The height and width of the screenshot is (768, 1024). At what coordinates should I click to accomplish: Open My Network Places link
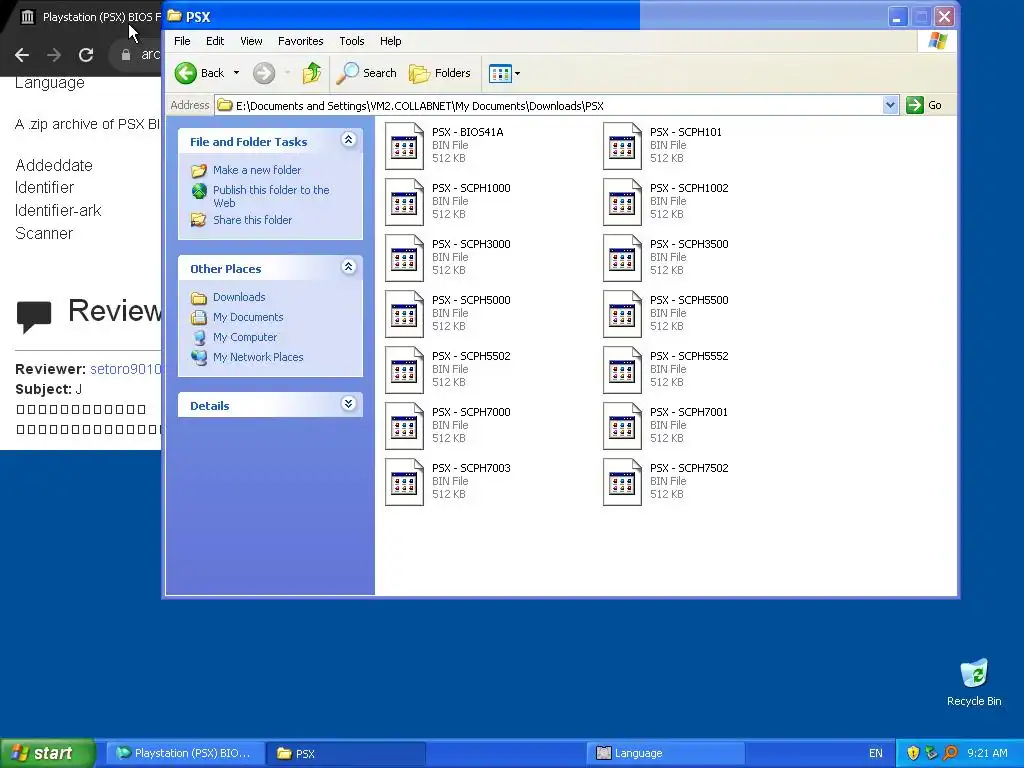tap(258, 357)
